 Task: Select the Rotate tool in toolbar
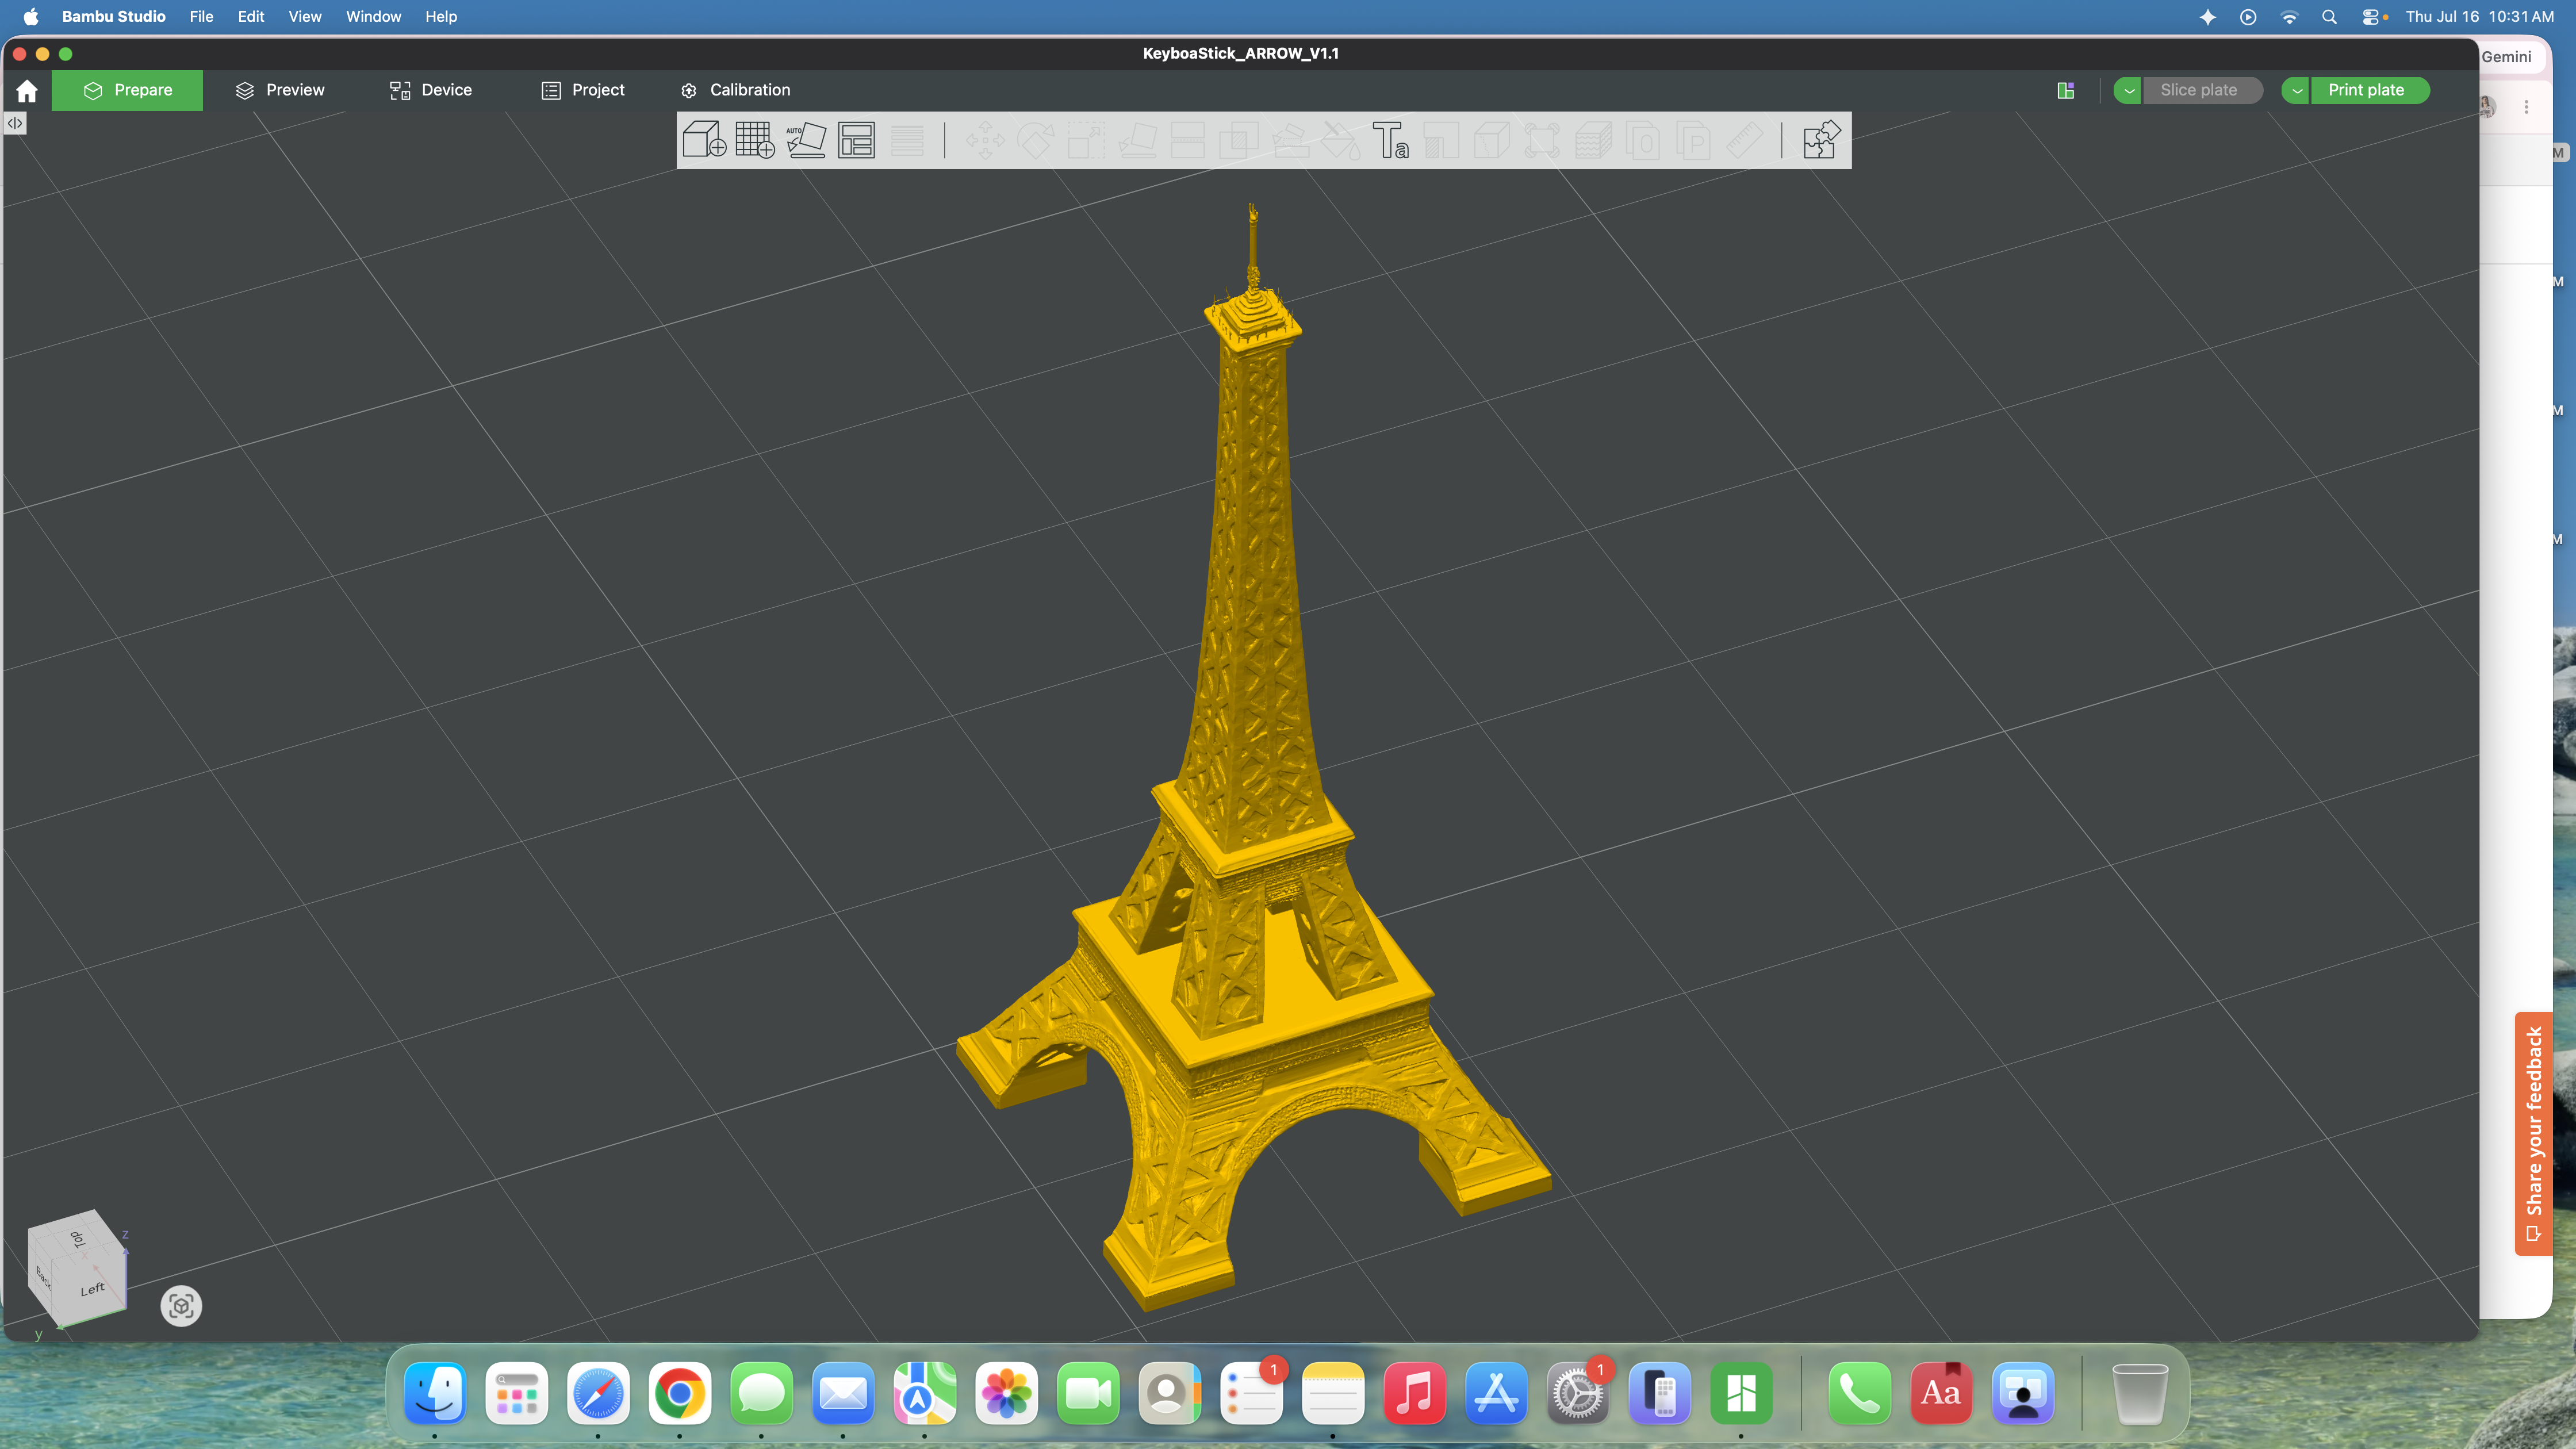(x=1036, y=140)
